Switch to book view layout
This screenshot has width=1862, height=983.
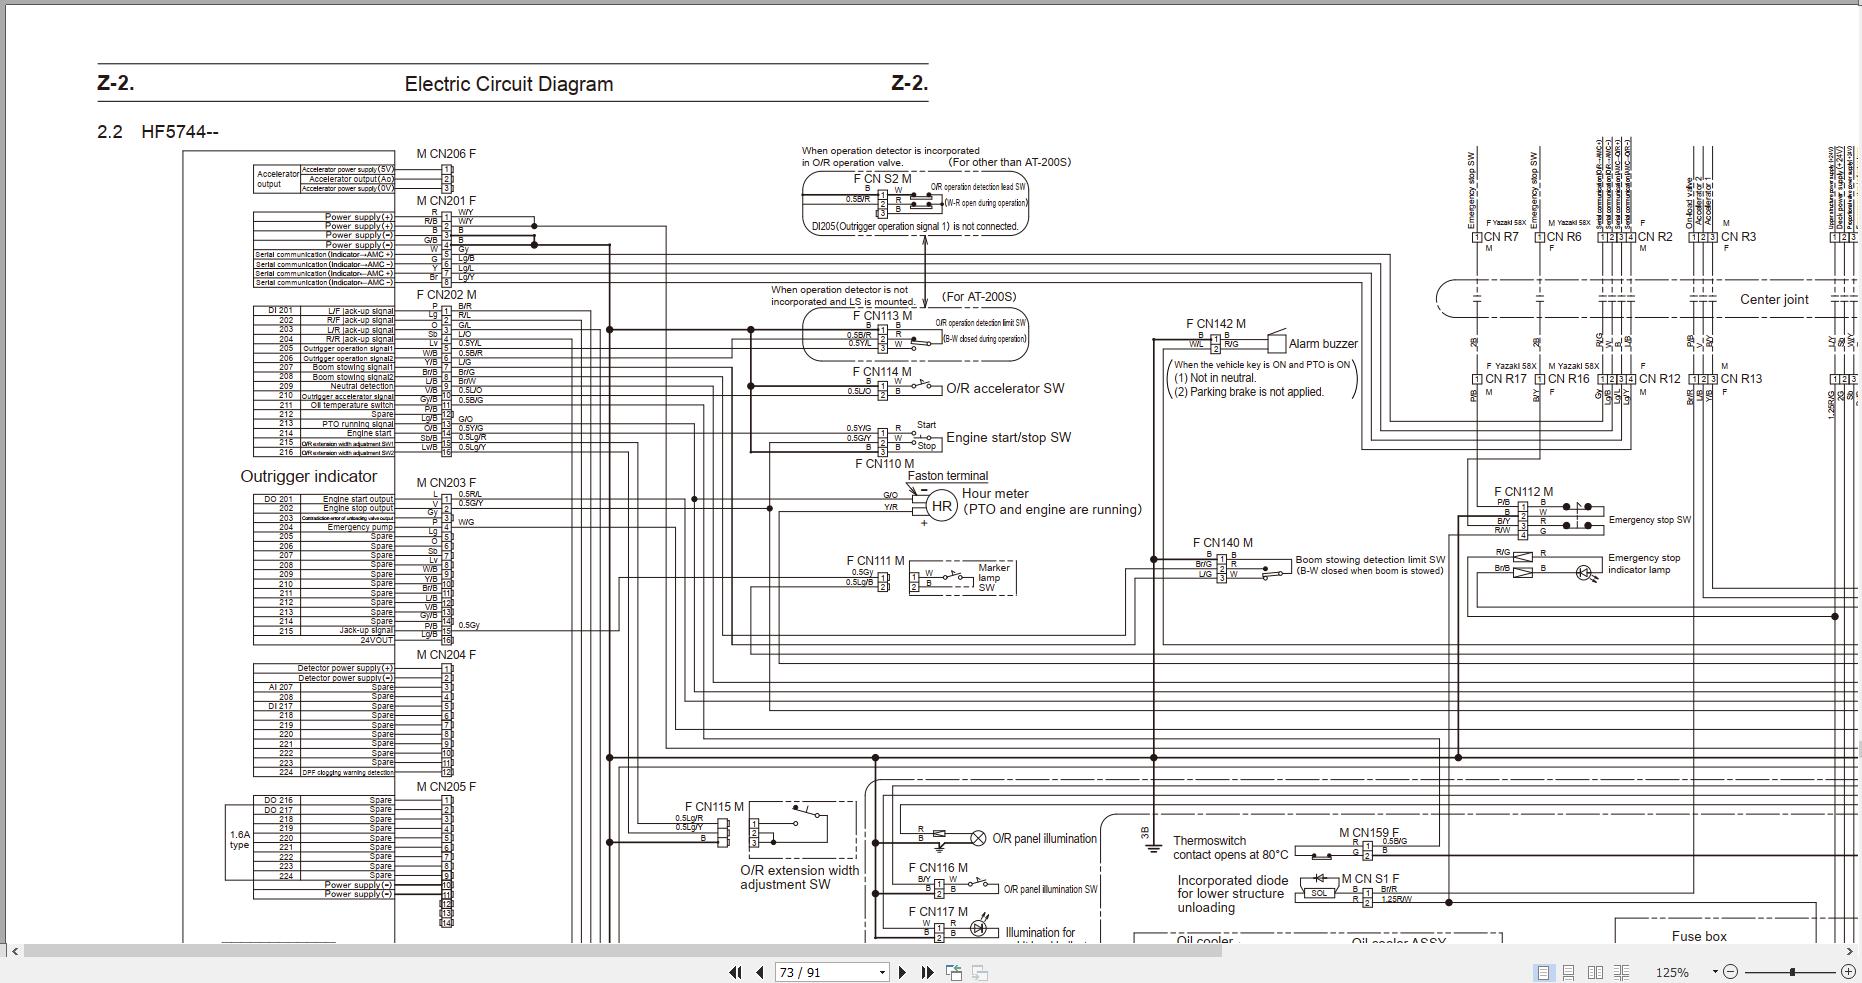point(1621,971)
